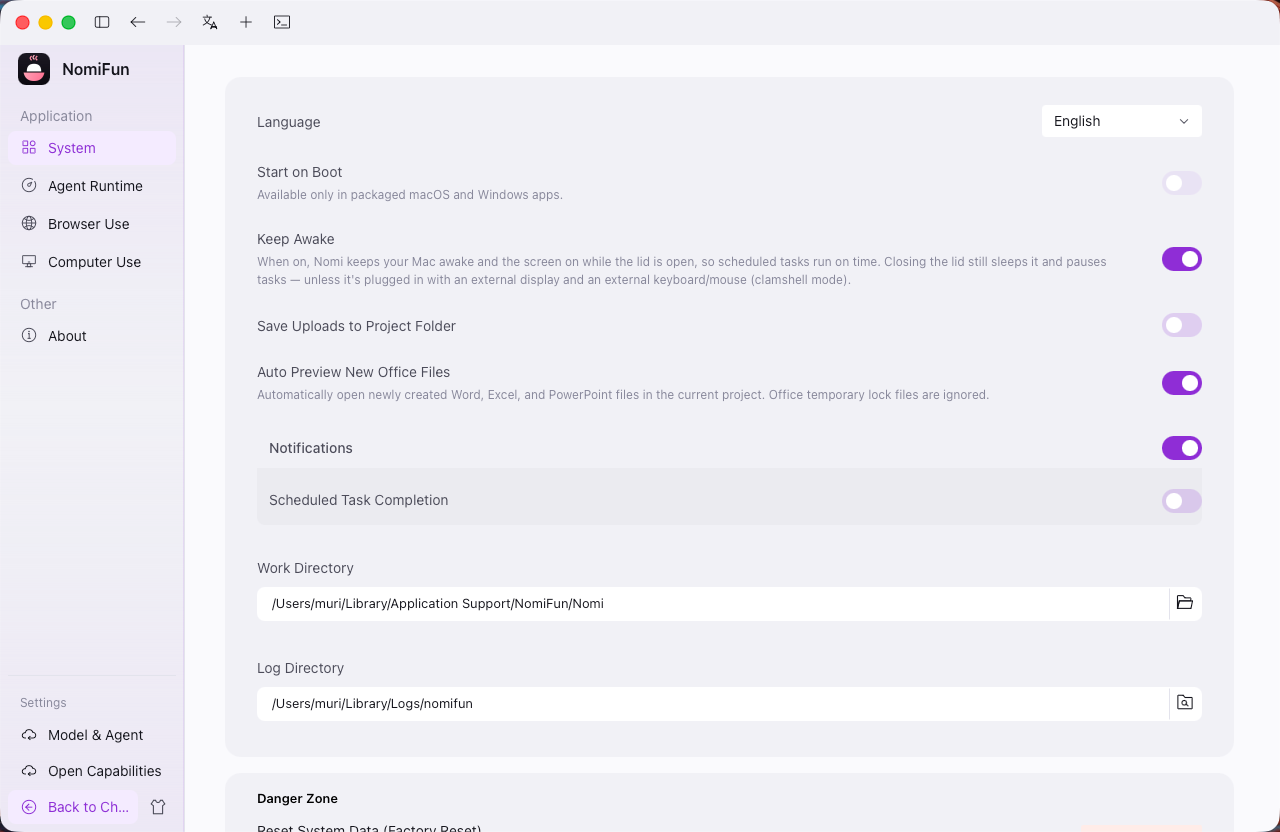
Task: Open the About page
Action: 92,335
